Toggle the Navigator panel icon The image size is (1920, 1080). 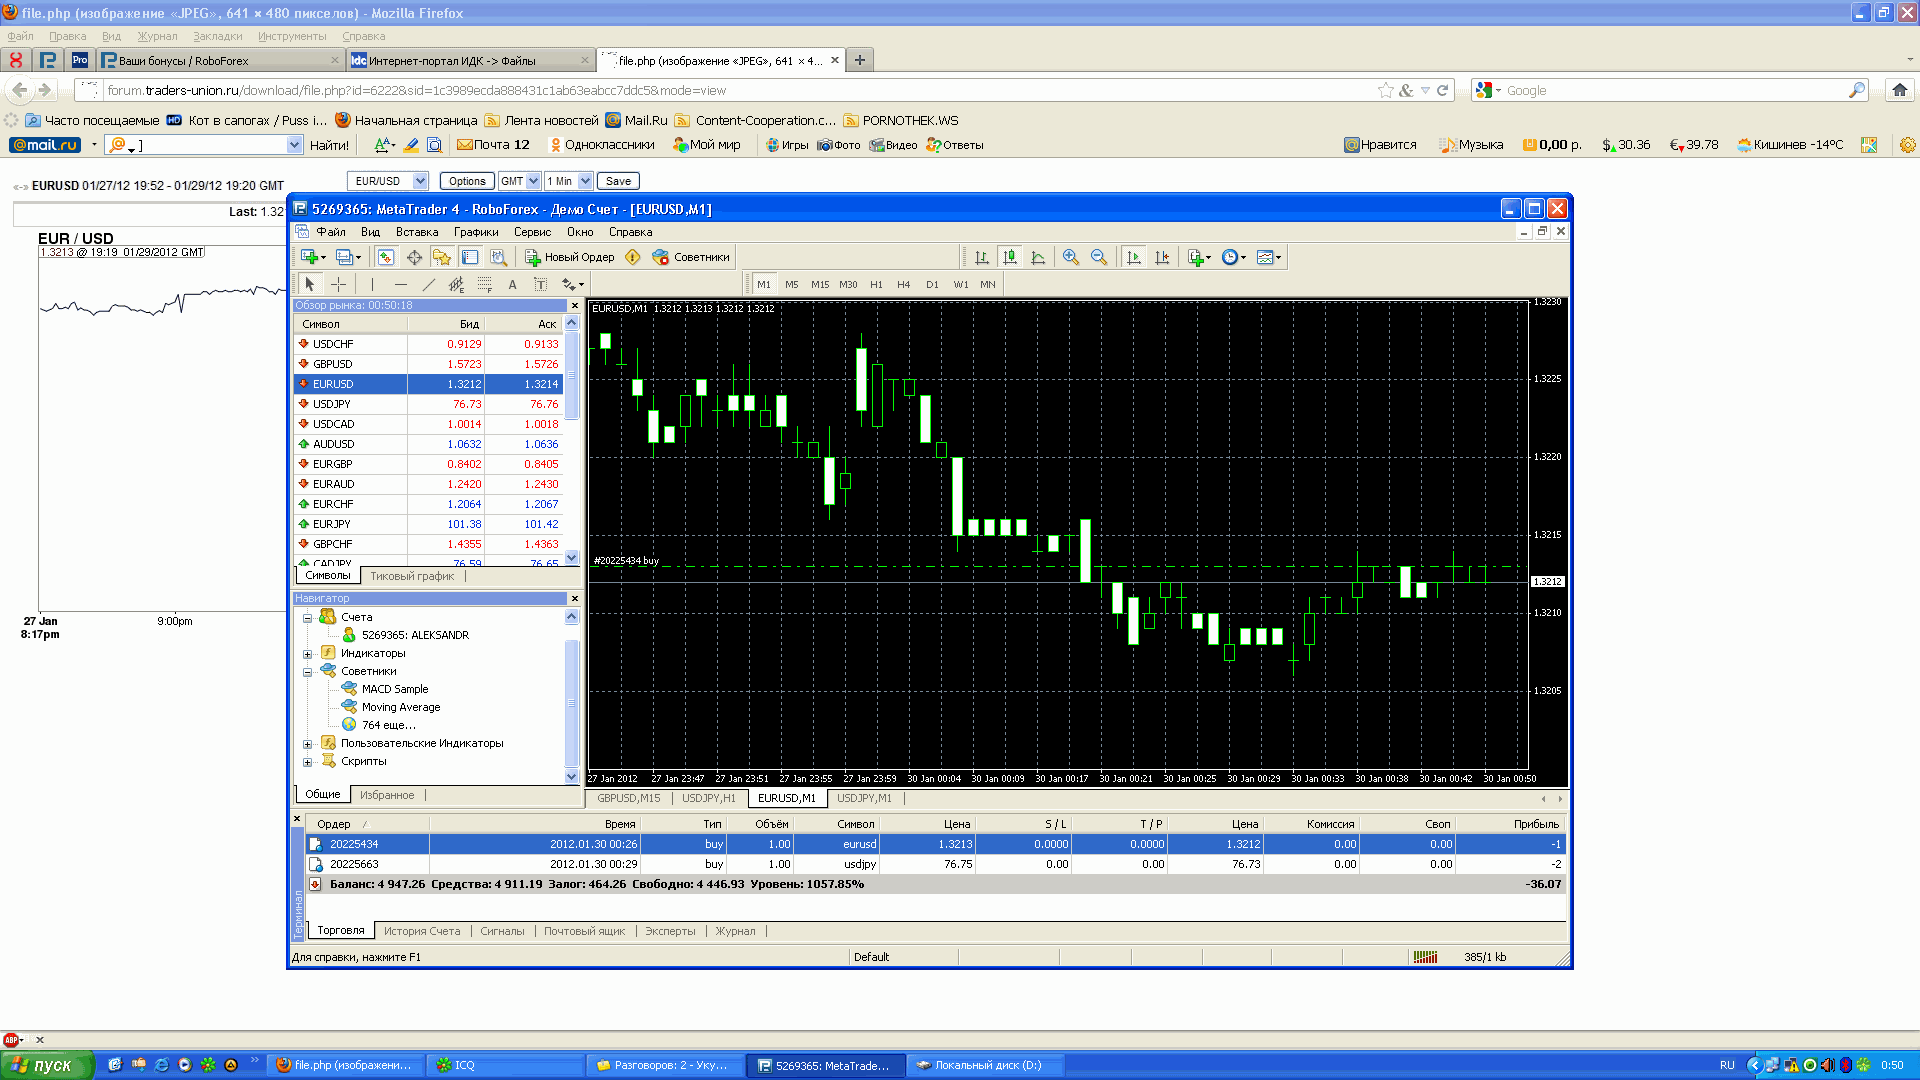[x=442, y=257]
